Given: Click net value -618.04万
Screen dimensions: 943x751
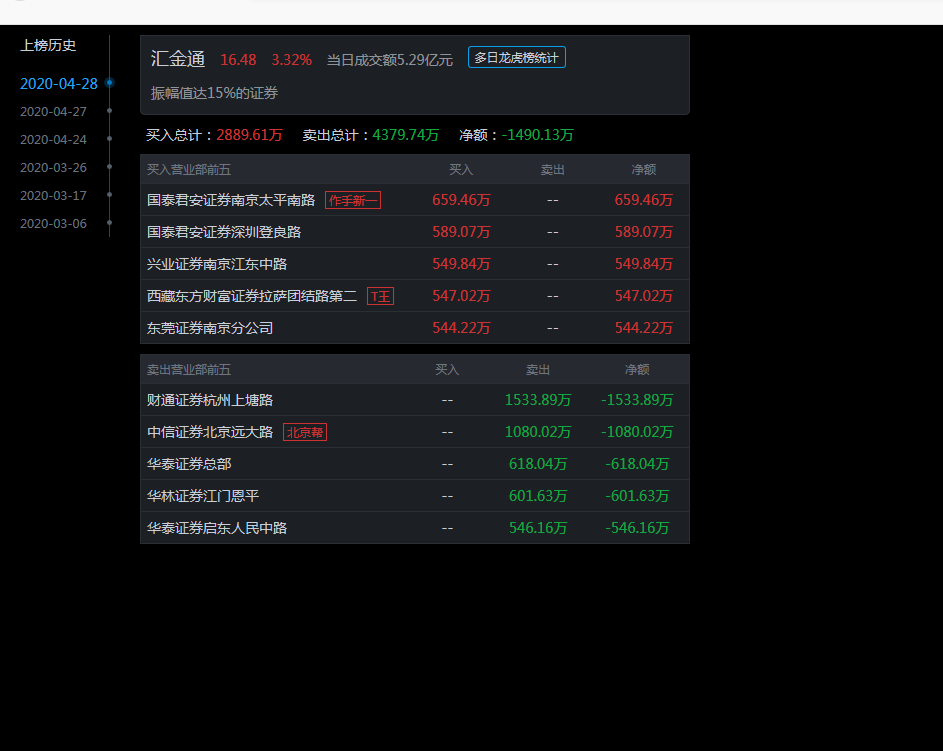Looking at the screenshot, I should [637, 464].
